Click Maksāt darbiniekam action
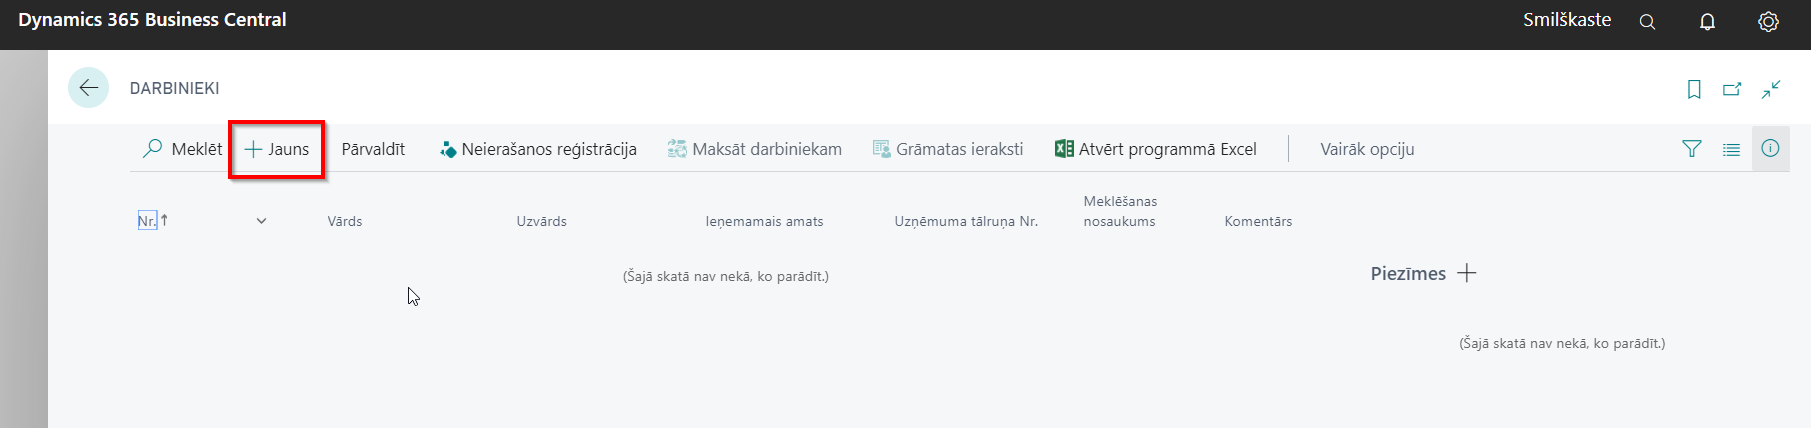Image resolution: width=1811 pixels, height=428 pixels. [x=755, y=149]
